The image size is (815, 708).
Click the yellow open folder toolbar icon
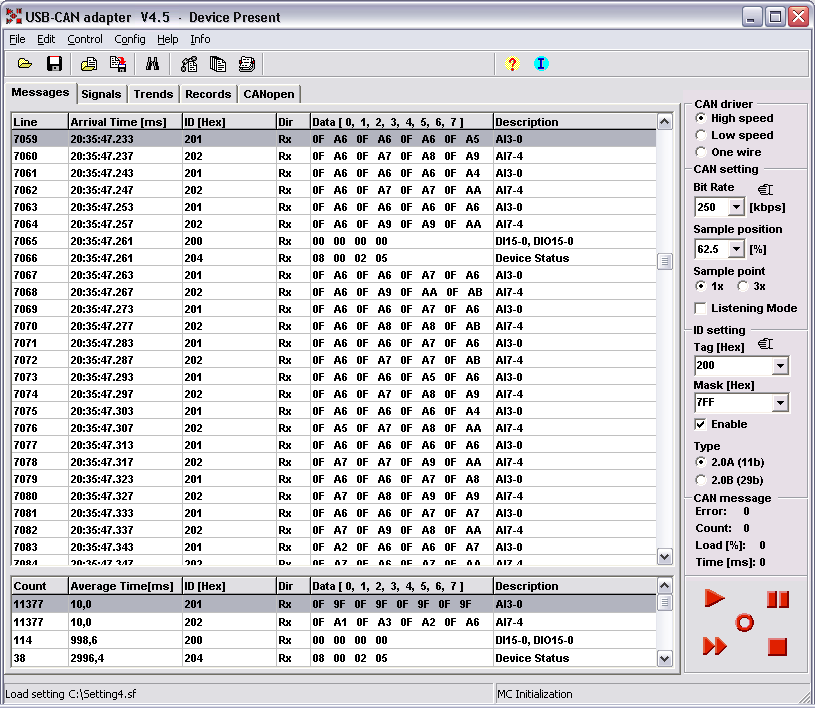tap(24, 64)
